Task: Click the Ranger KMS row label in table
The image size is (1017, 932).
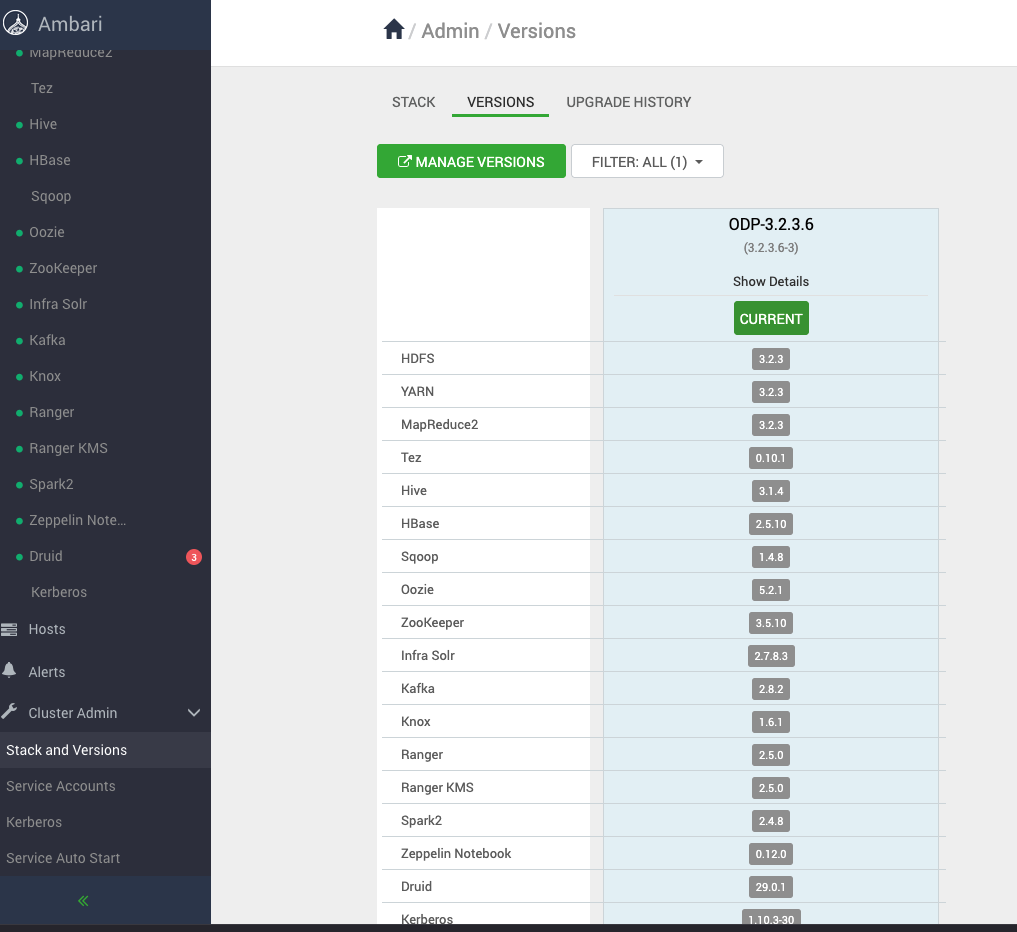Action: click(437, 787)
